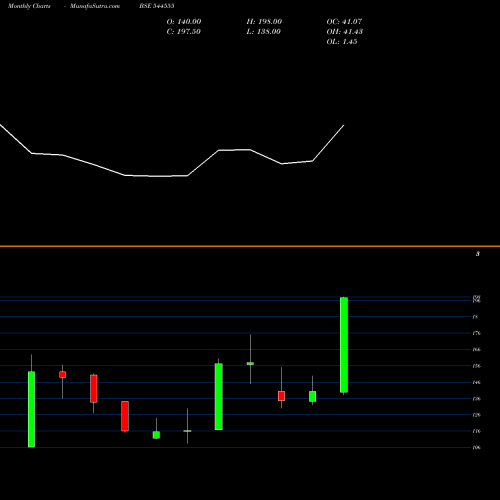Image resolution: width=500 pixels, height=500 pixels.
Task: Select the OH: 41.43 reading
Action: click(344, 32)
